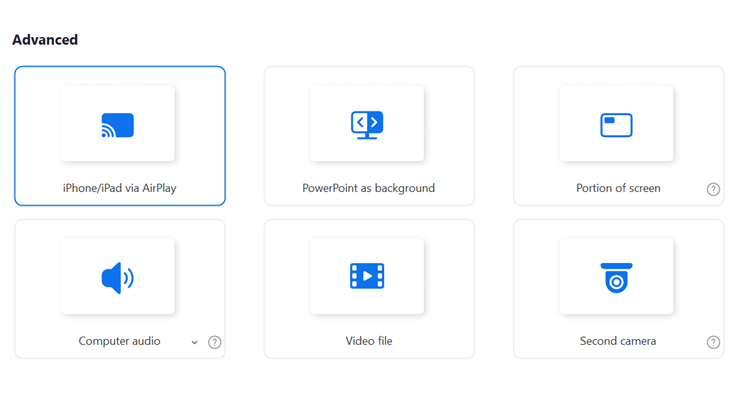Choose the Second camera label

[x=618, y=341]
